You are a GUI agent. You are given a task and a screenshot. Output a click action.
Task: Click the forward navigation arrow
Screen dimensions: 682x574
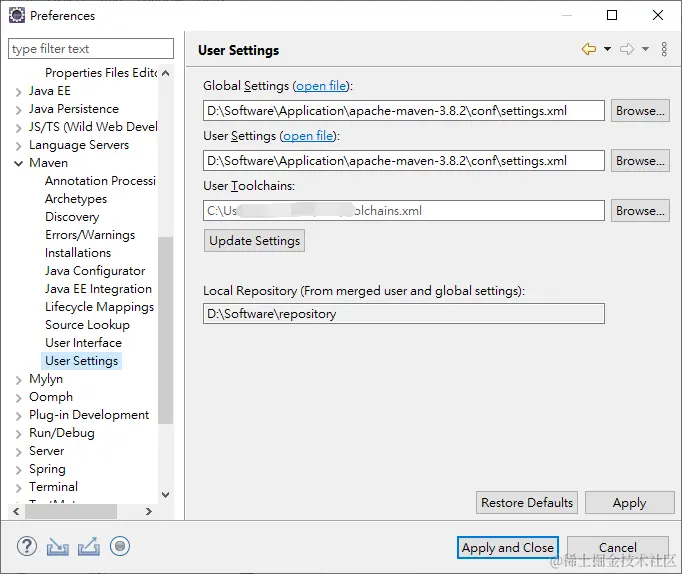point(627,49)
